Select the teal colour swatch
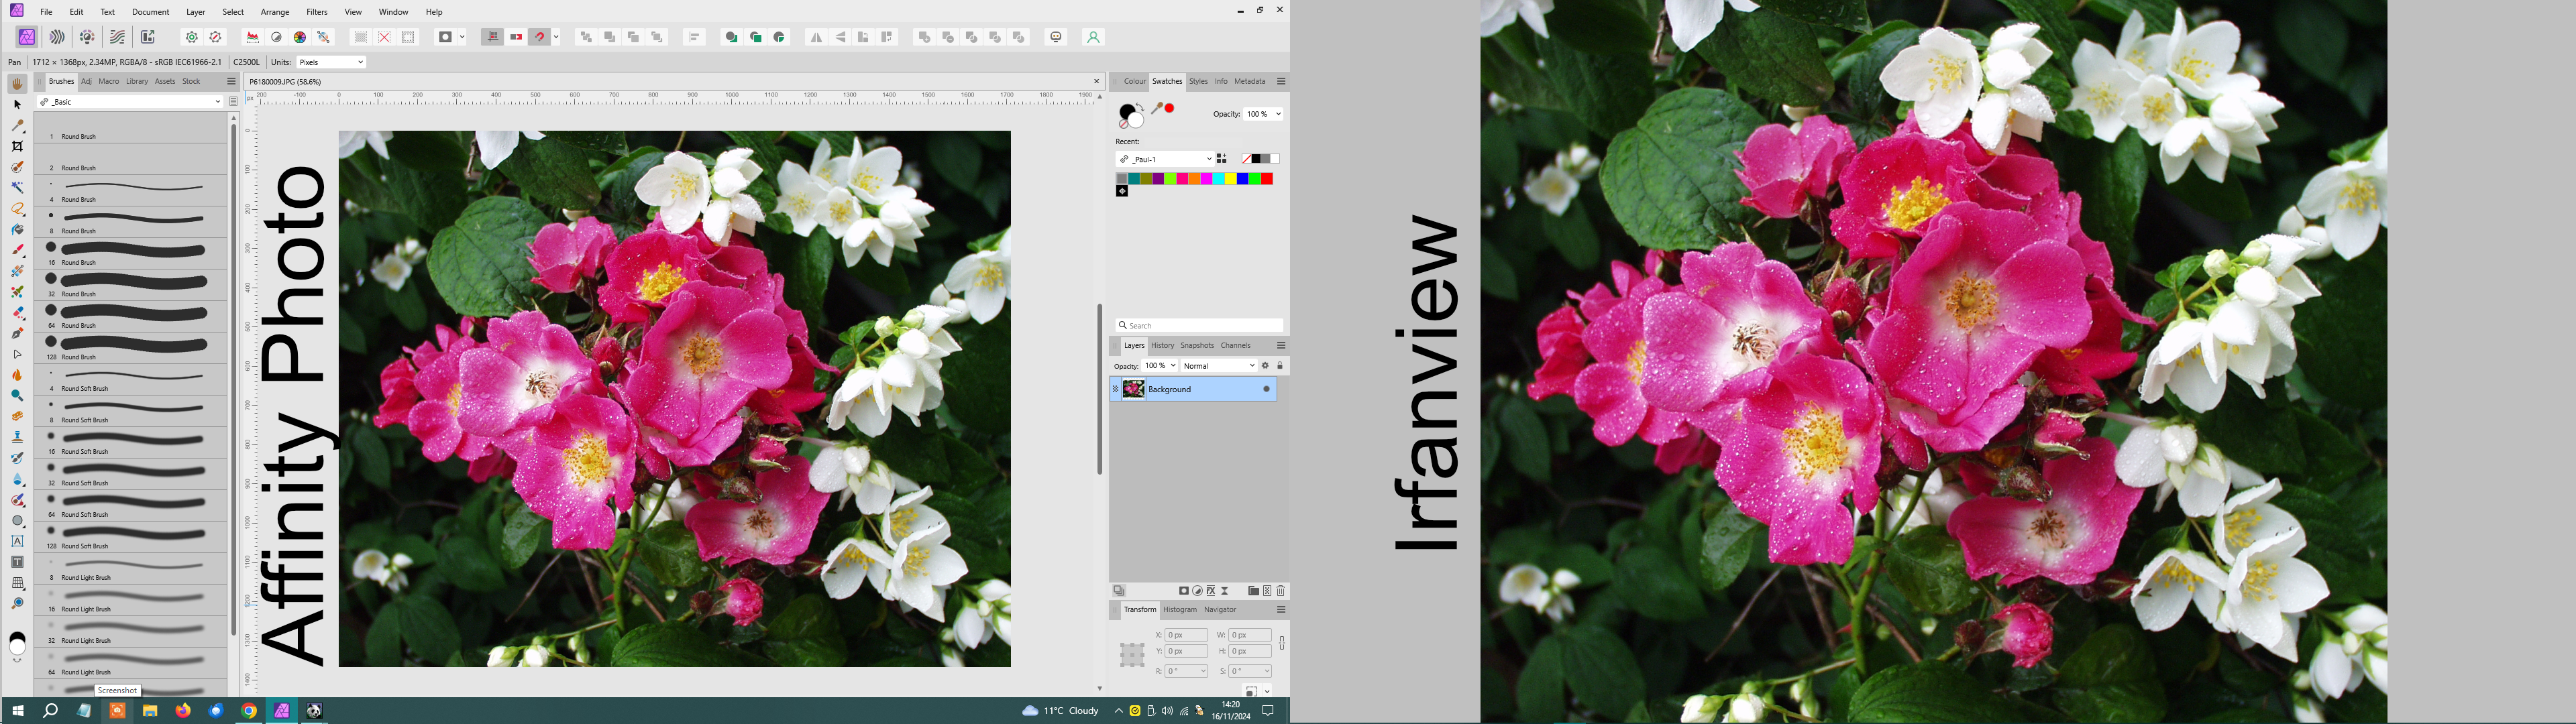The height and width of the screenshot is (724, 2576). click(x=1134, y=179)
